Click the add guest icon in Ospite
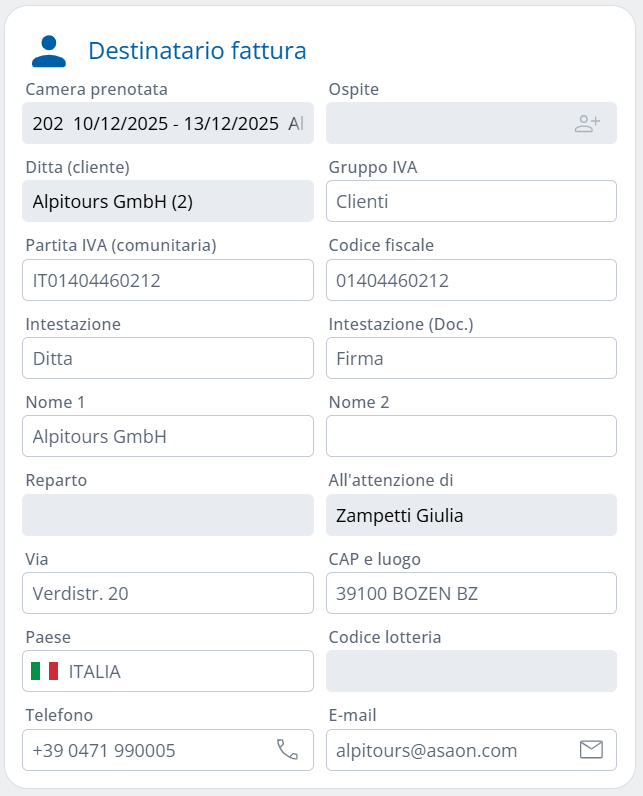This screenshot has width=643, height=796. [587, 124]
